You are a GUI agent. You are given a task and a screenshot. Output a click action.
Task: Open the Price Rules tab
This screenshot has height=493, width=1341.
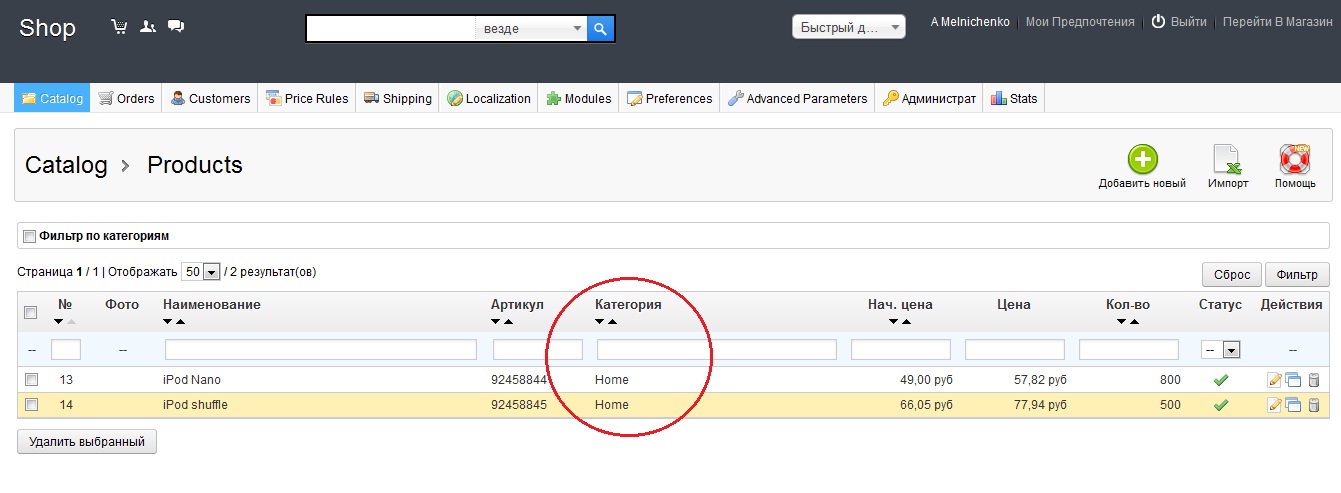(307, 98)
